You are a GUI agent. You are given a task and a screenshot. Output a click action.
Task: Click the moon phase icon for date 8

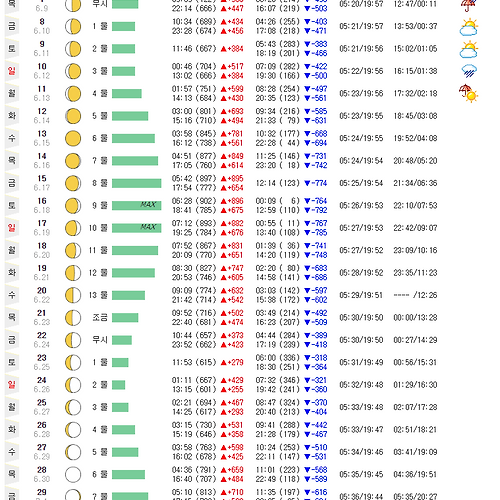click(x=73, y=26)
